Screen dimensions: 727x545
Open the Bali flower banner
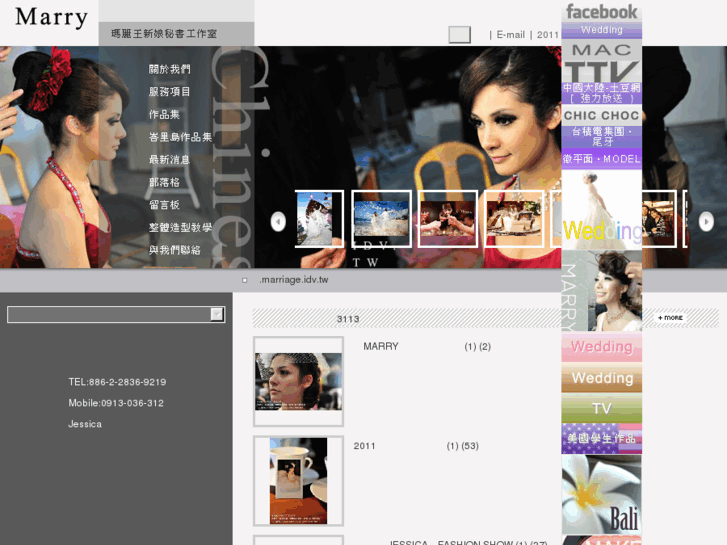601,494
